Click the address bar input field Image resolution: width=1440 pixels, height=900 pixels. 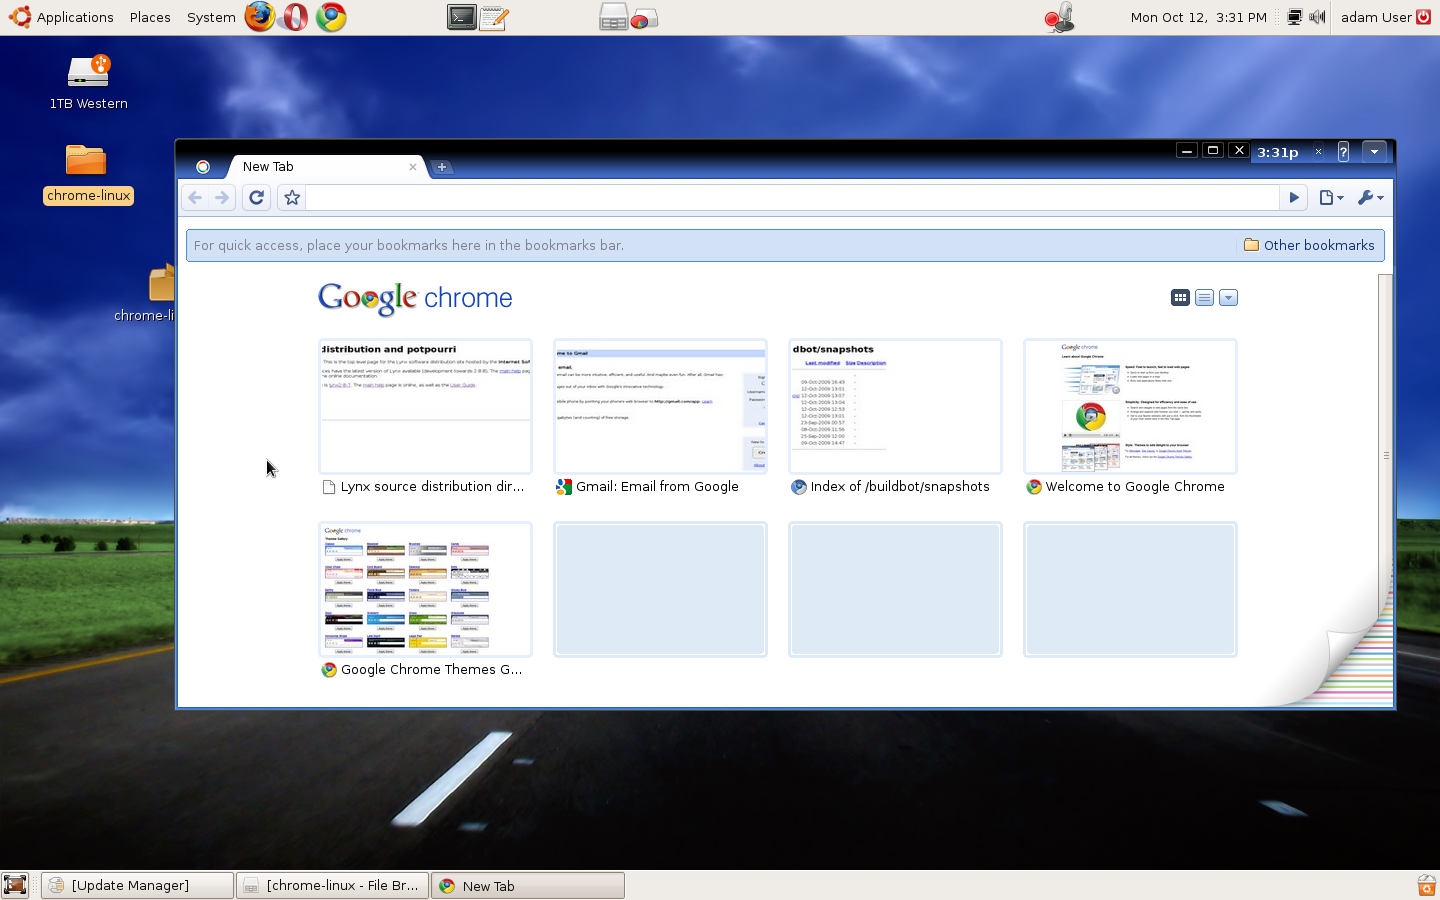click(790, 198)
